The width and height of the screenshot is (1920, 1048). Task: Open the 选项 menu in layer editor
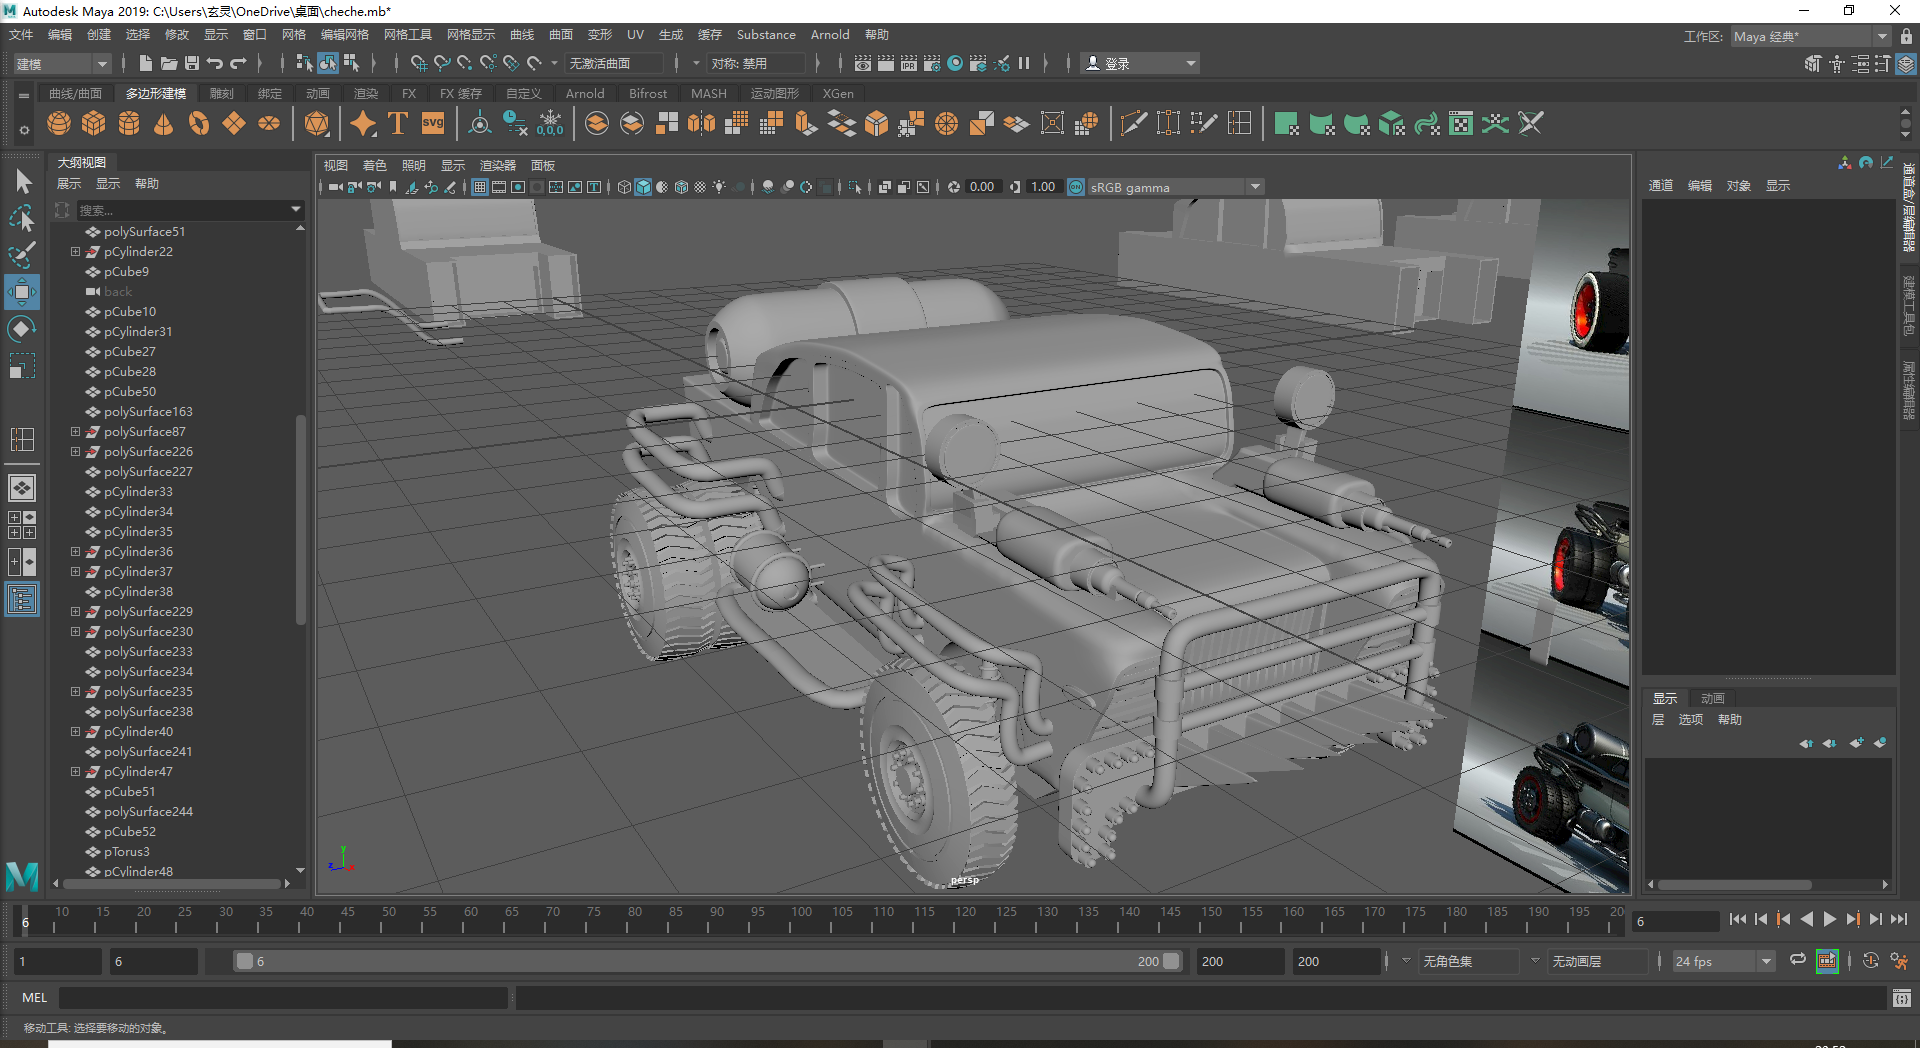pyautogui.click(x=1691, y=720)
